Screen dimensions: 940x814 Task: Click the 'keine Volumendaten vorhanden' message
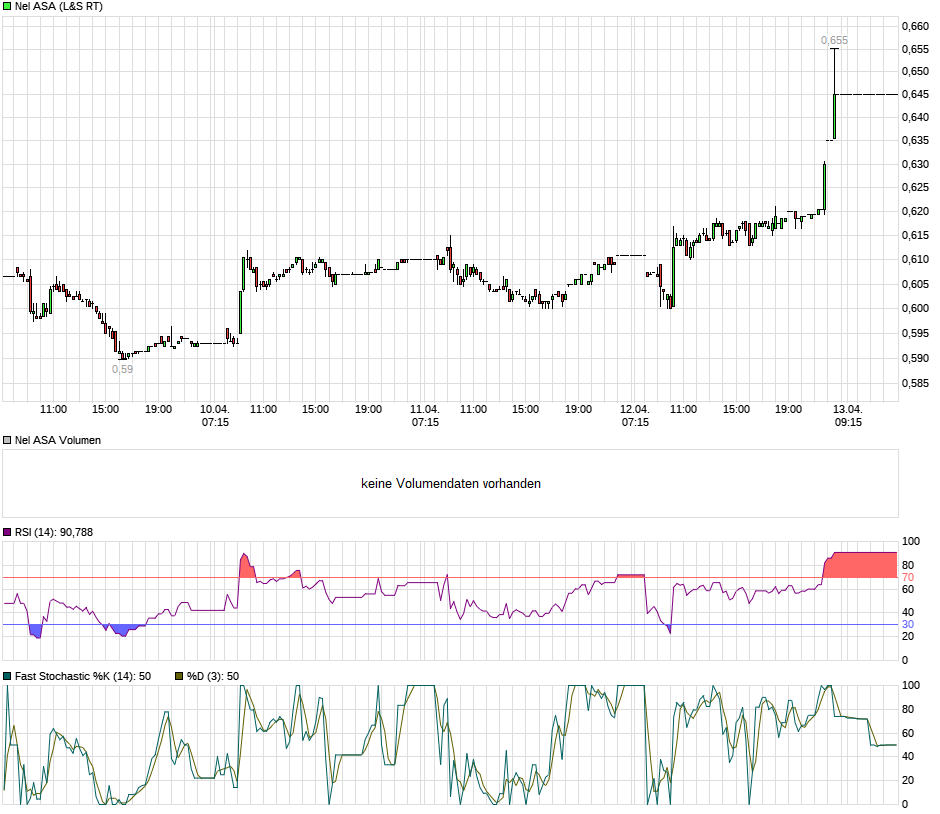pos(451,484)
